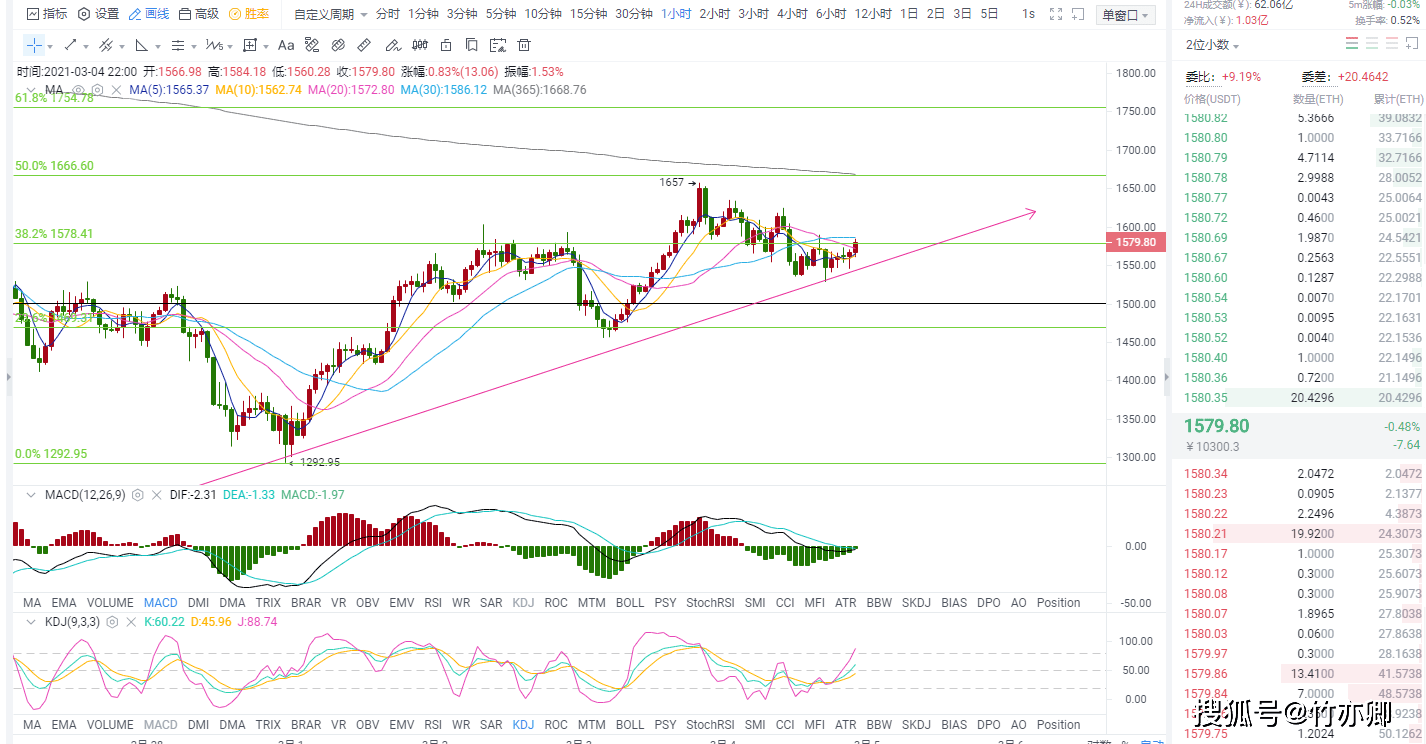
Task: Open the 2位小数 decimal precision dropdown
Action: click(x=1212, y=45)
